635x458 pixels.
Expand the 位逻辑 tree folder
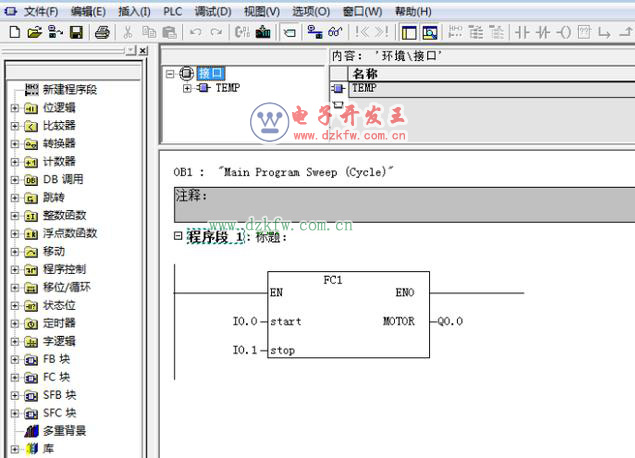click(x=14, y=108)
